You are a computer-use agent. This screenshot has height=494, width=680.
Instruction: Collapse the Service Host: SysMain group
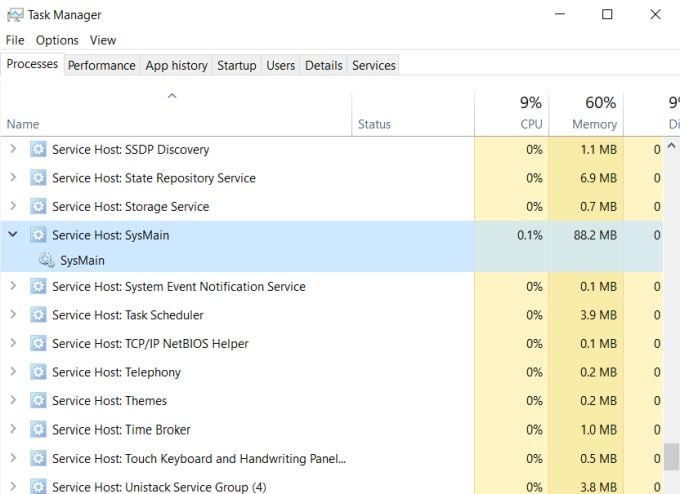point(13,235)
